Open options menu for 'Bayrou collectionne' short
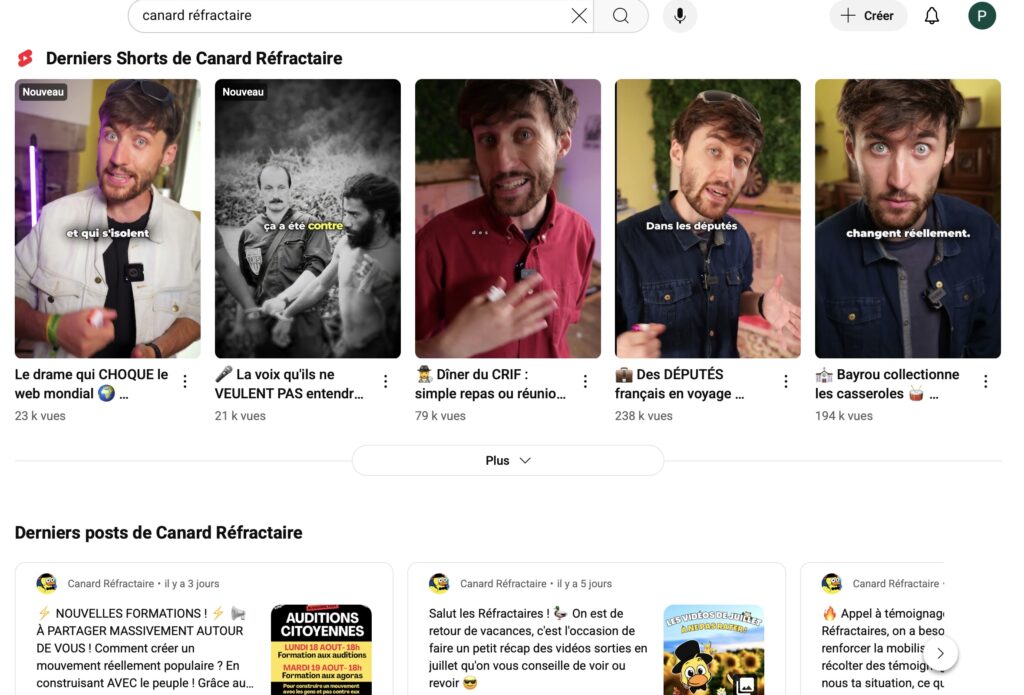This screenshot has height=695, width=1024. coord(985,381)
